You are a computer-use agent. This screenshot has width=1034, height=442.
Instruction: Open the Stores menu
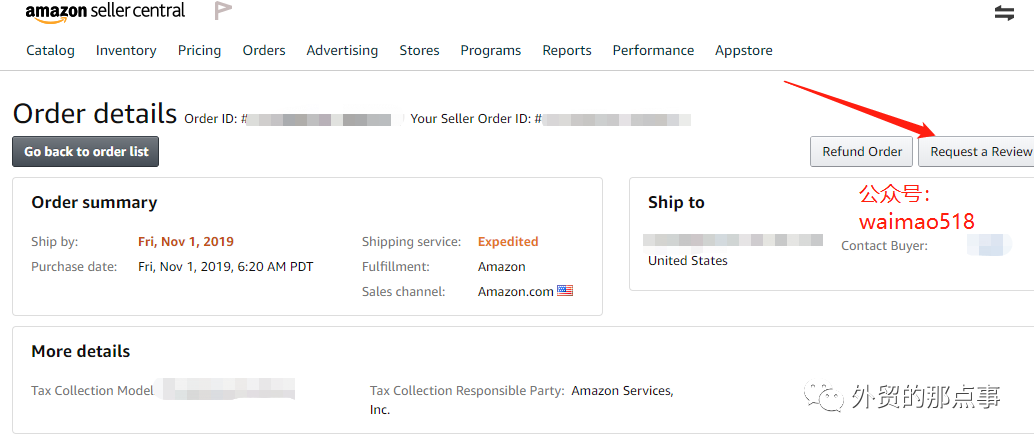pyautogui.click(x=419, y=50)
